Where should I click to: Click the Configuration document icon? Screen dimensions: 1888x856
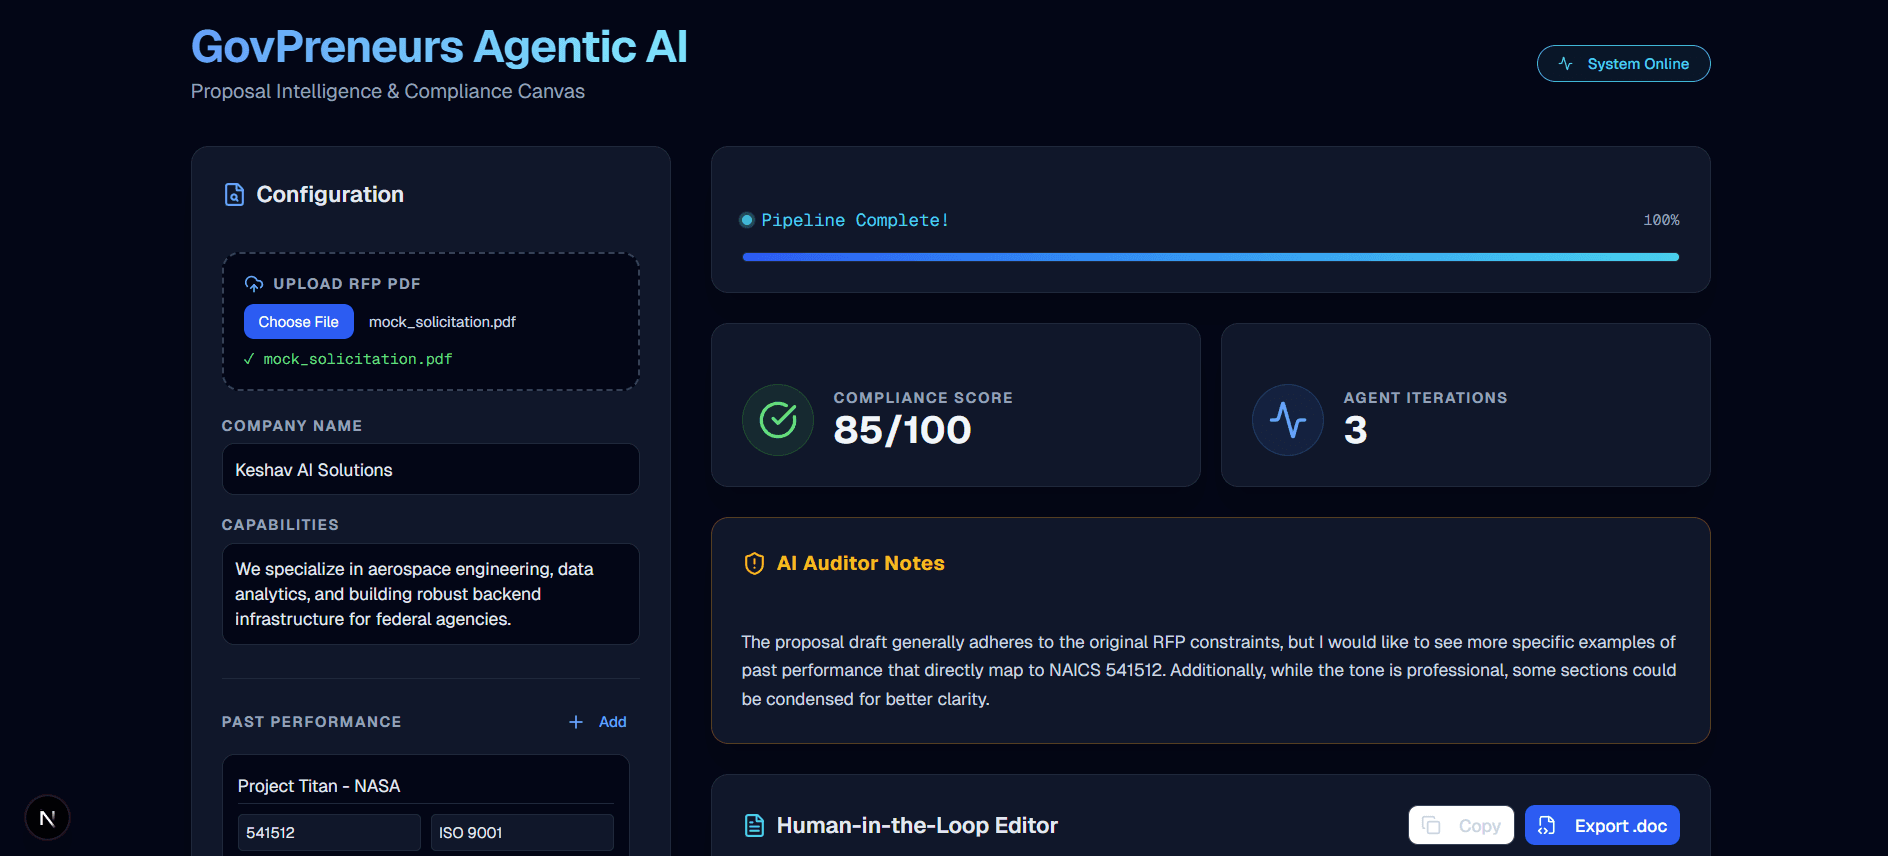point(234,194)
